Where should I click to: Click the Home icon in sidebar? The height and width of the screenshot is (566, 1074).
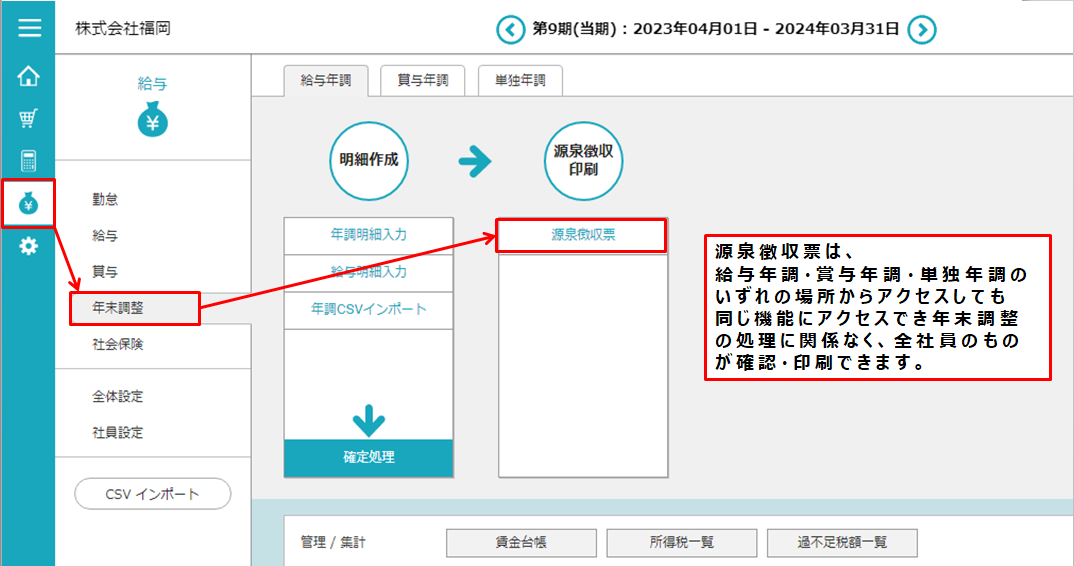[28, 76]
